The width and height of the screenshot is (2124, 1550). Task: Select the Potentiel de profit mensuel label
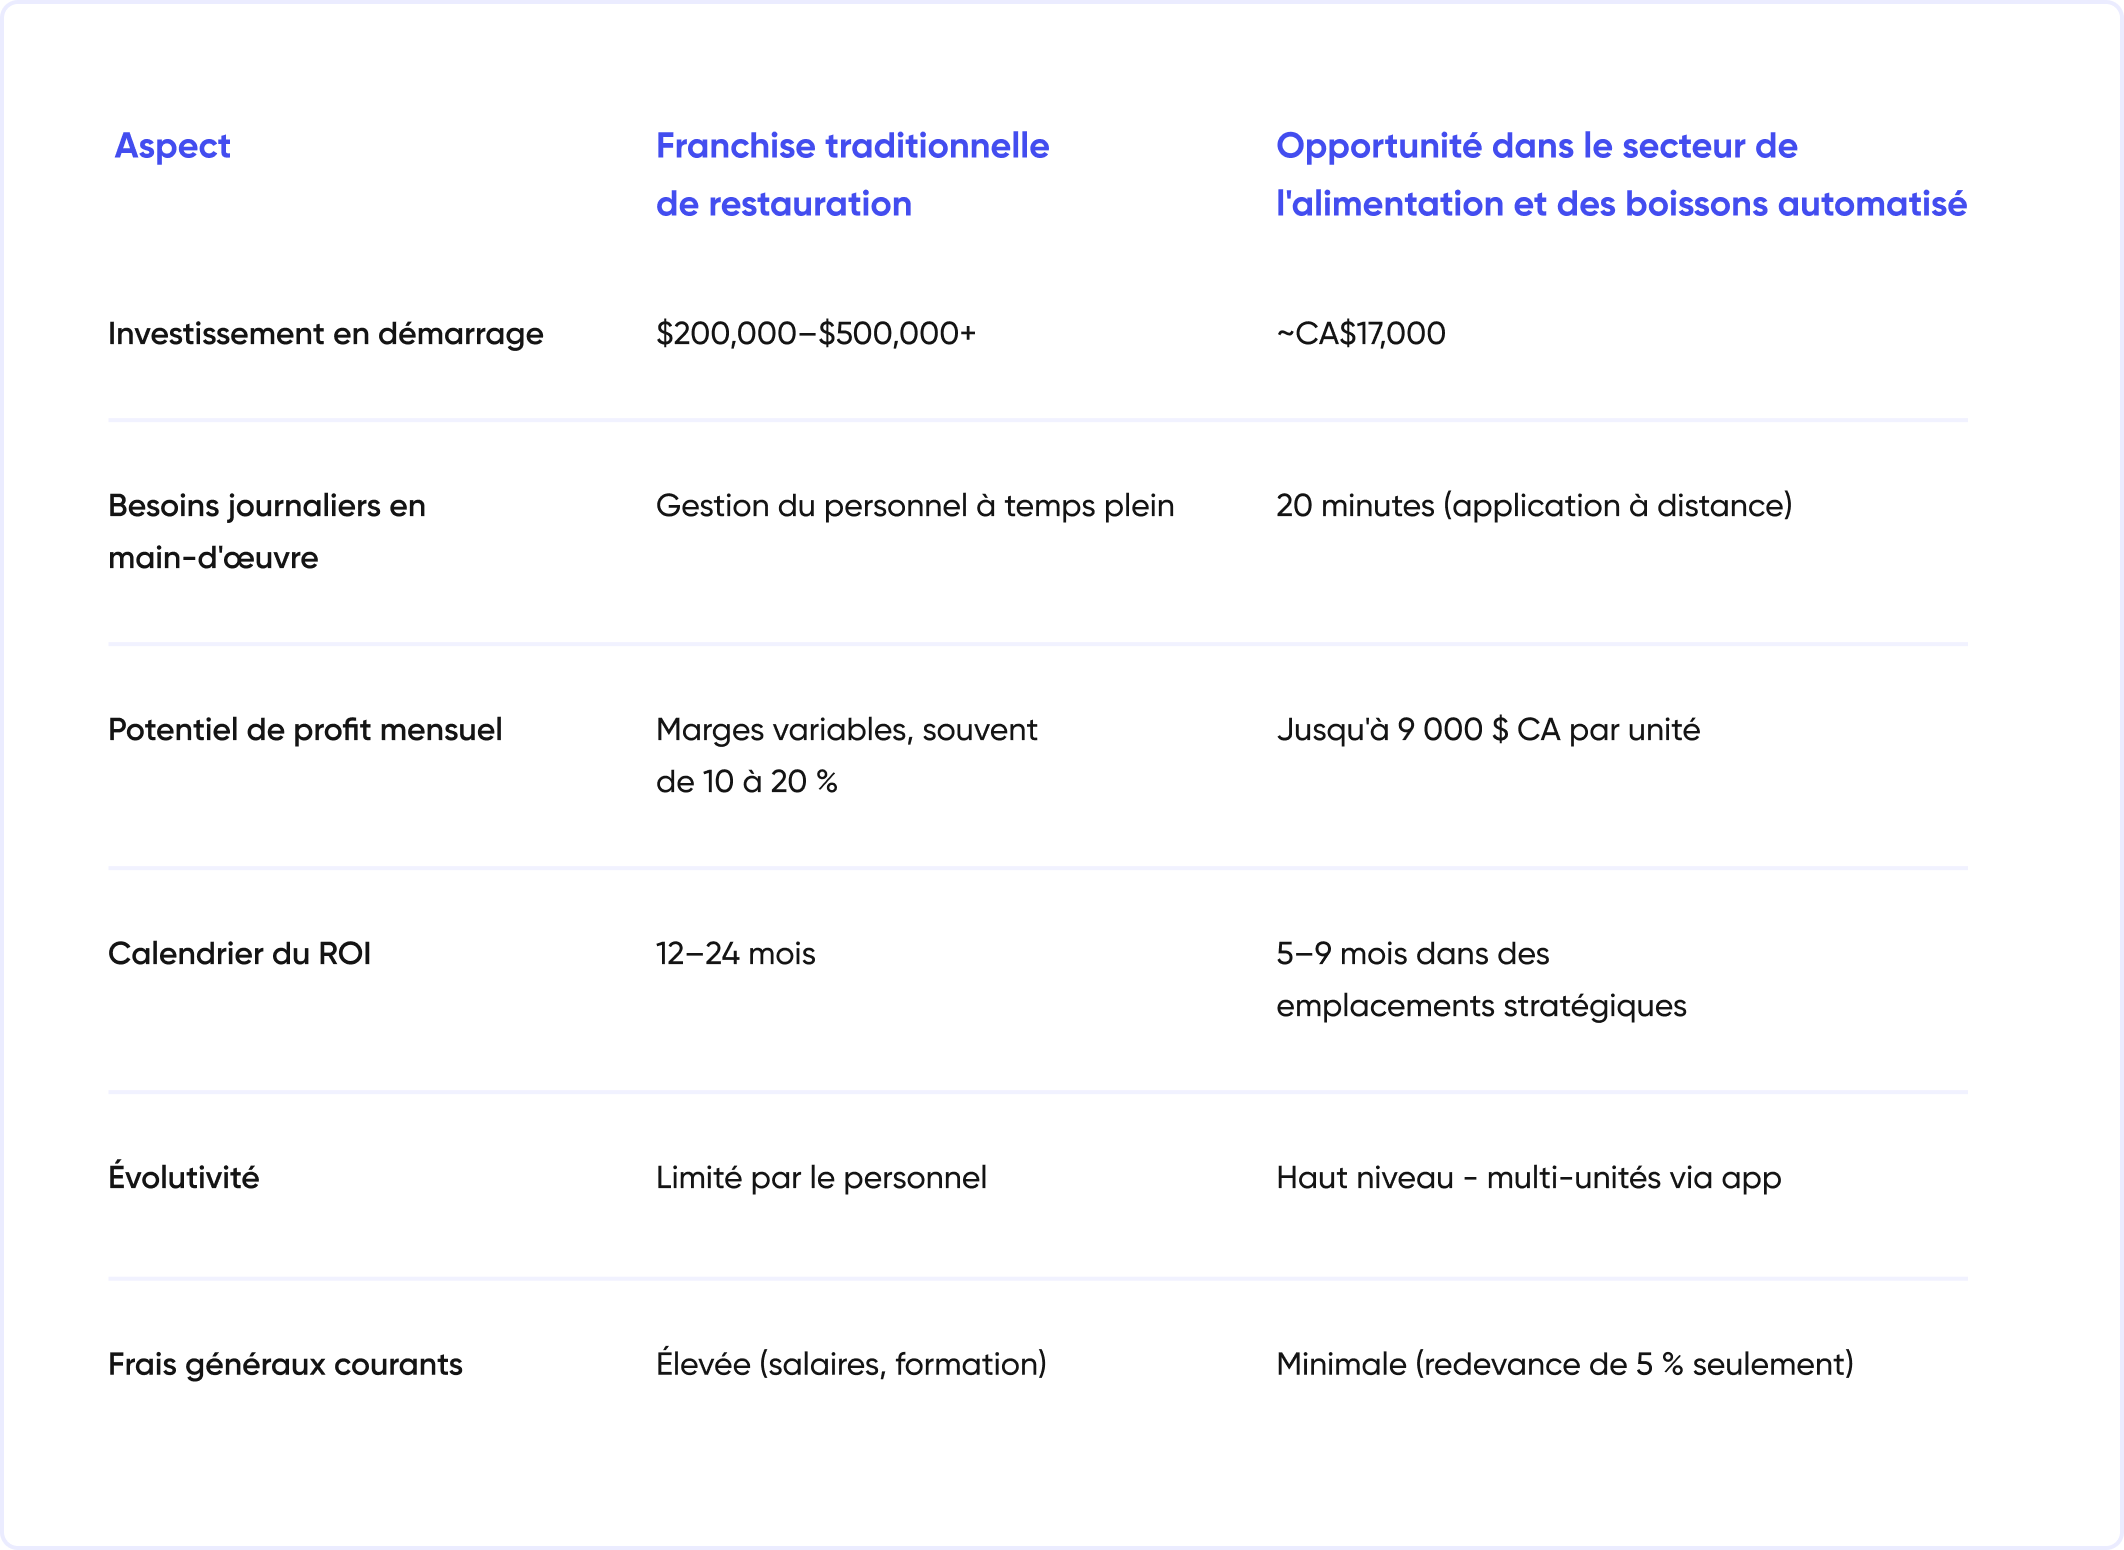coord(305,730)
